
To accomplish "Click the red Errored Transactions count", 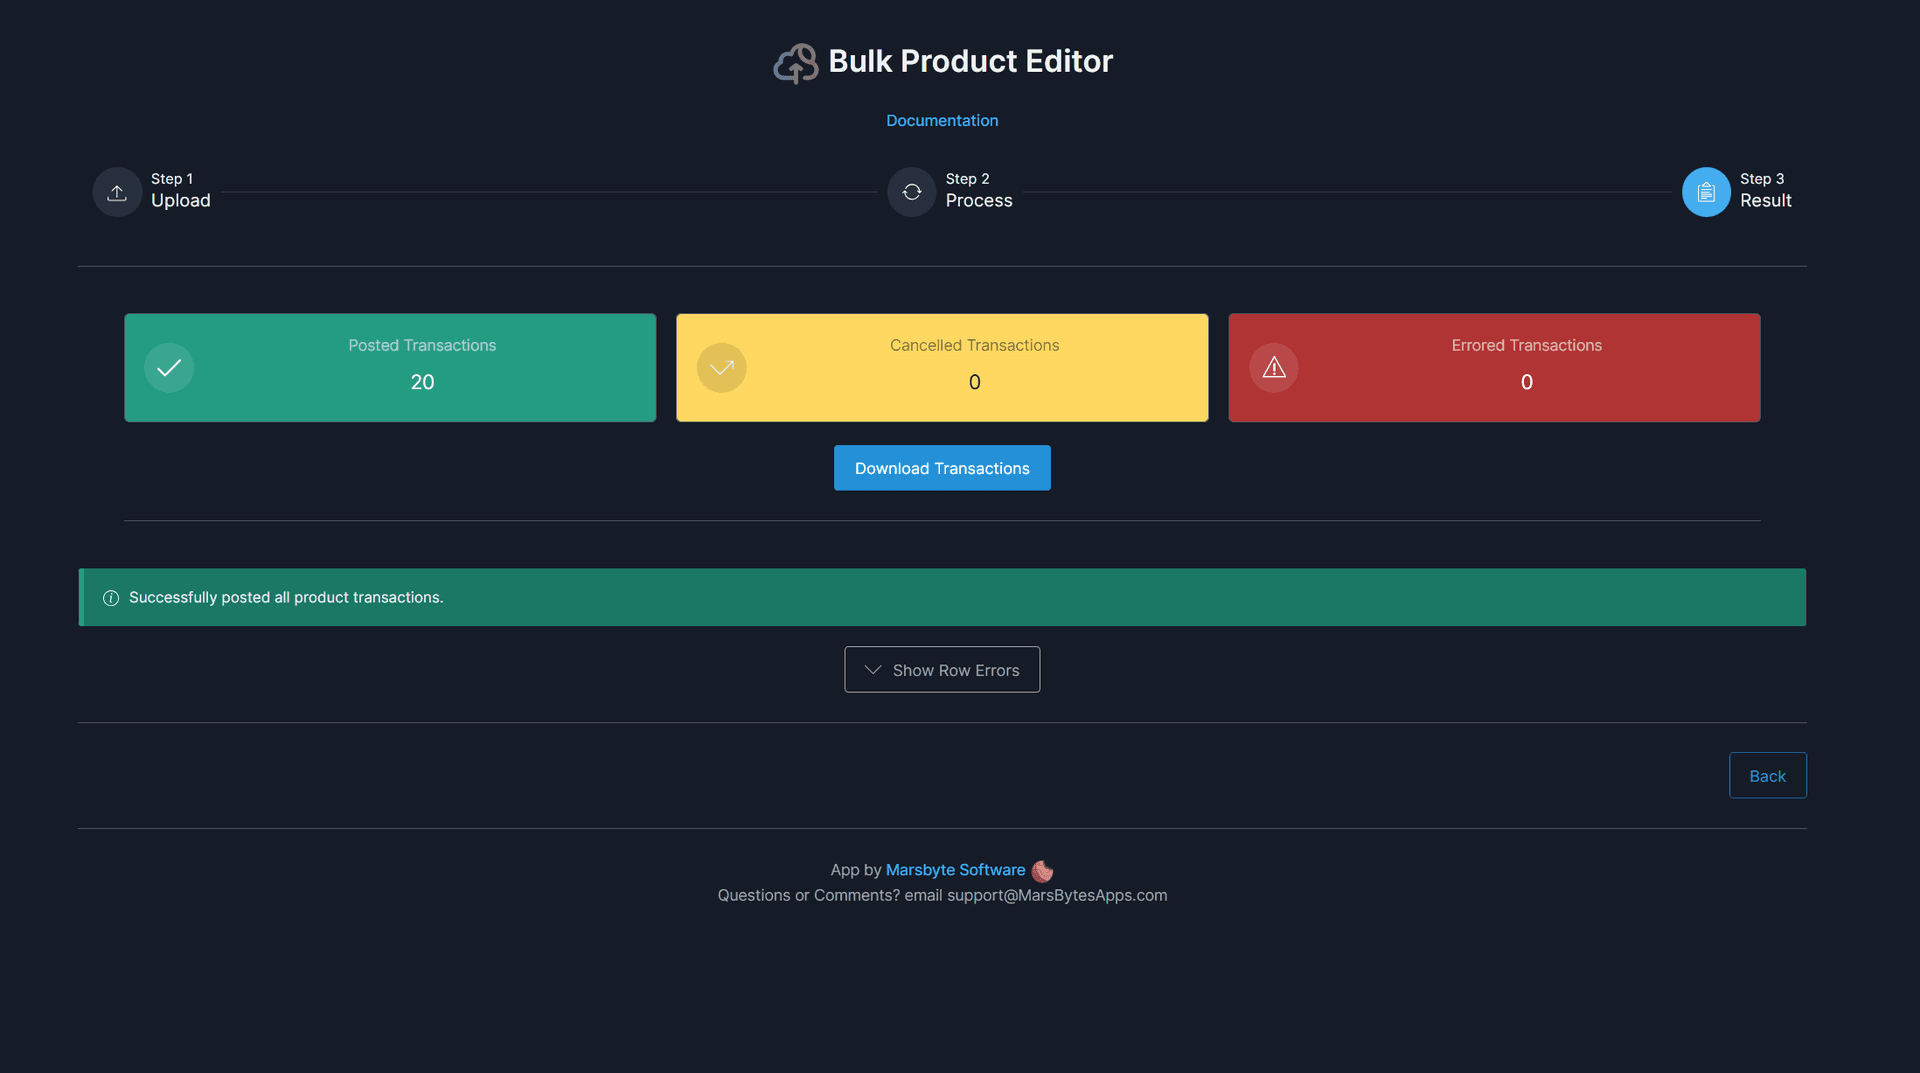I will pyautogui.click(x=1526, y=382).
